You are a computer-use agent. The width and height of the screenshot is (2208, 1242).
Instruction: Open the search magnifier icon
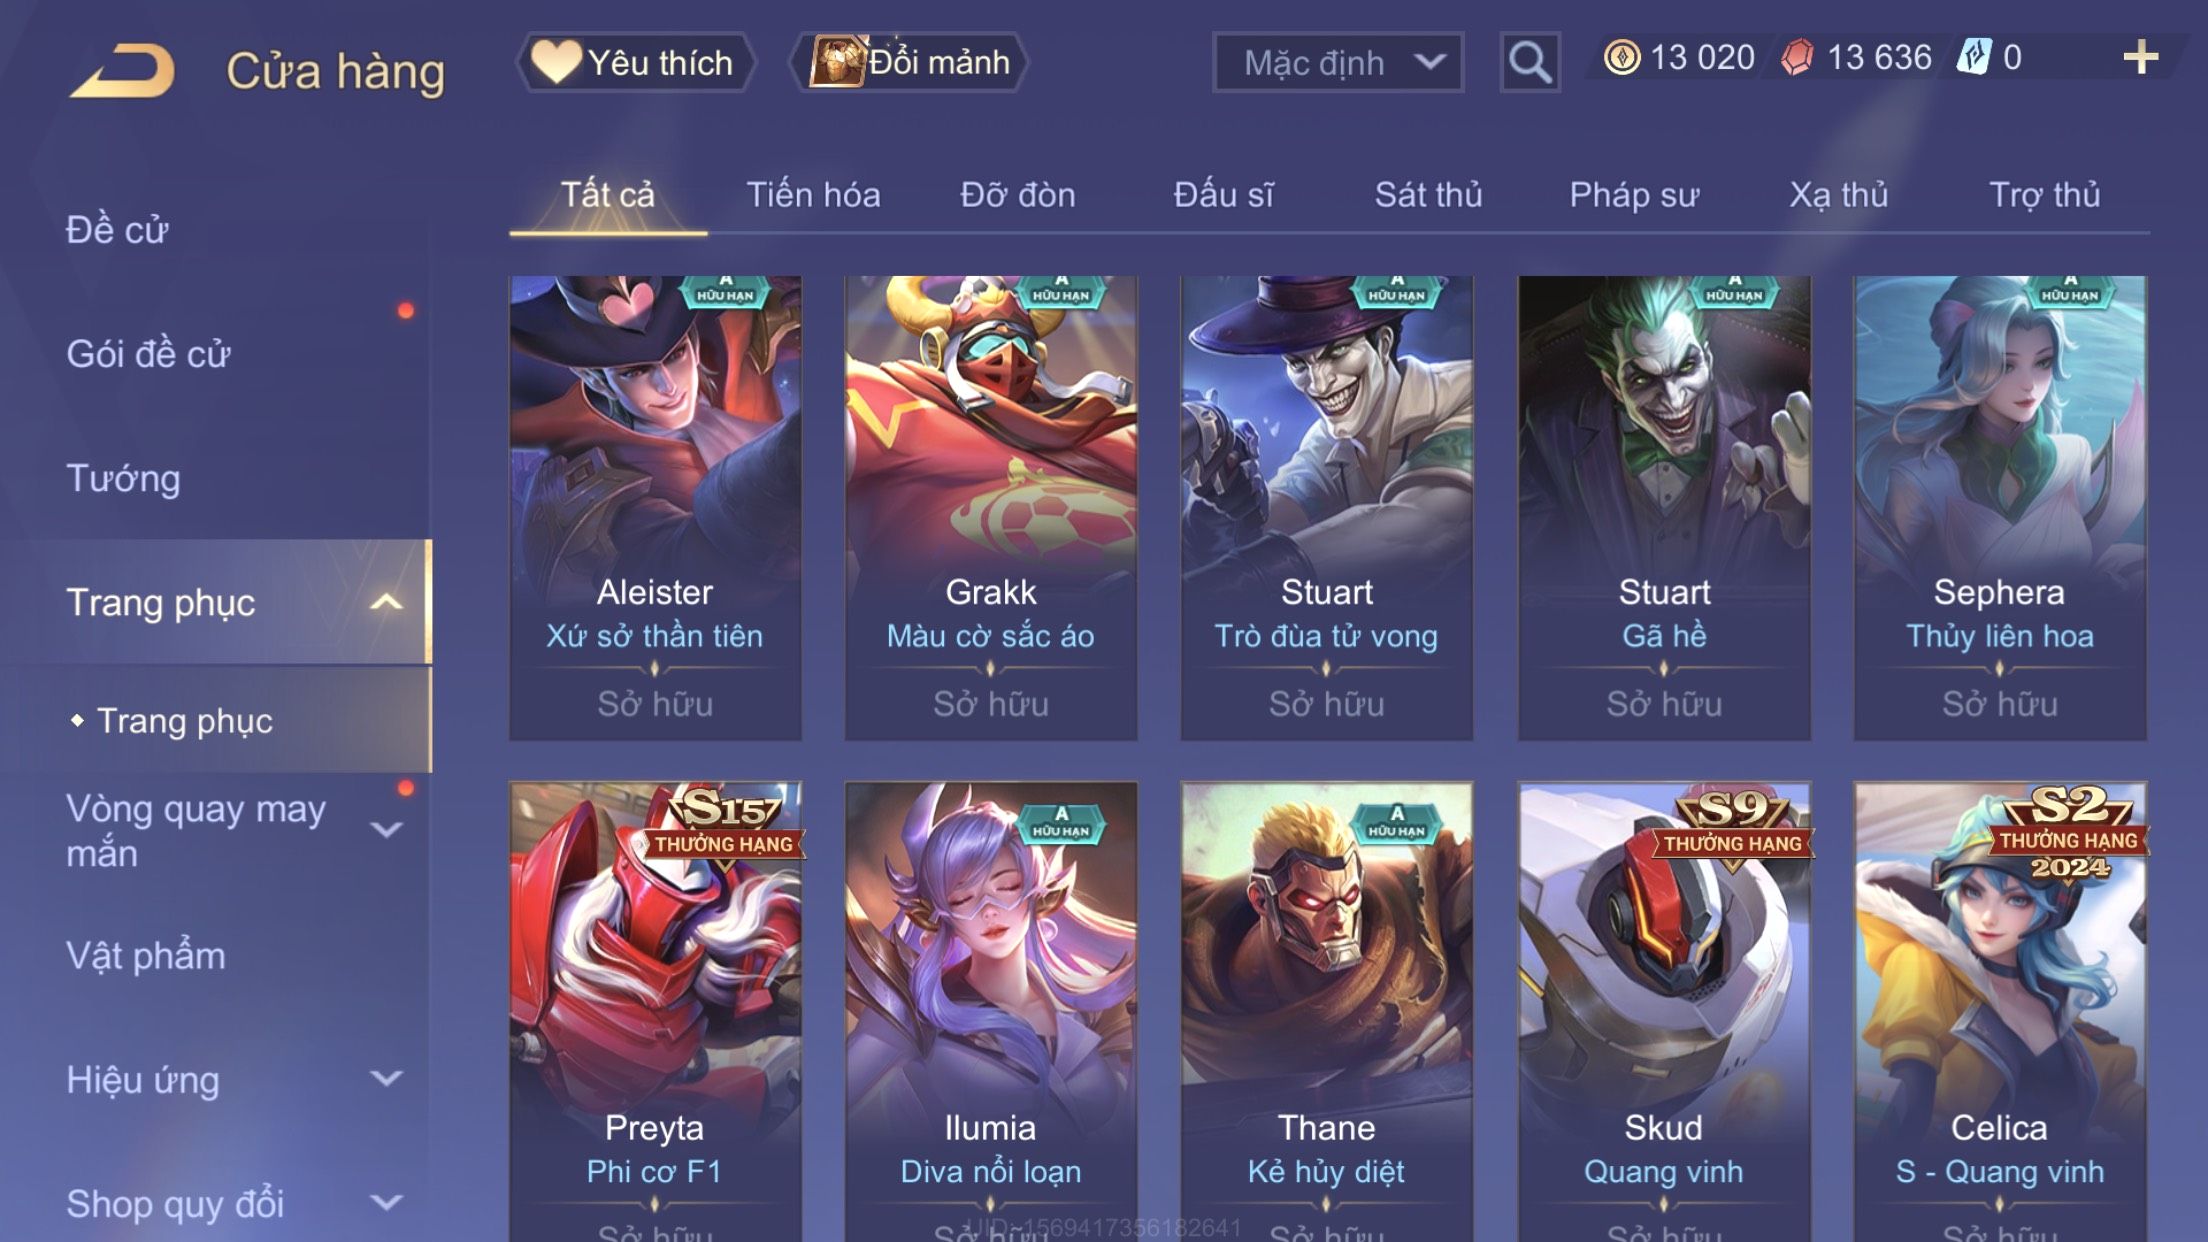pos(1529,62)
